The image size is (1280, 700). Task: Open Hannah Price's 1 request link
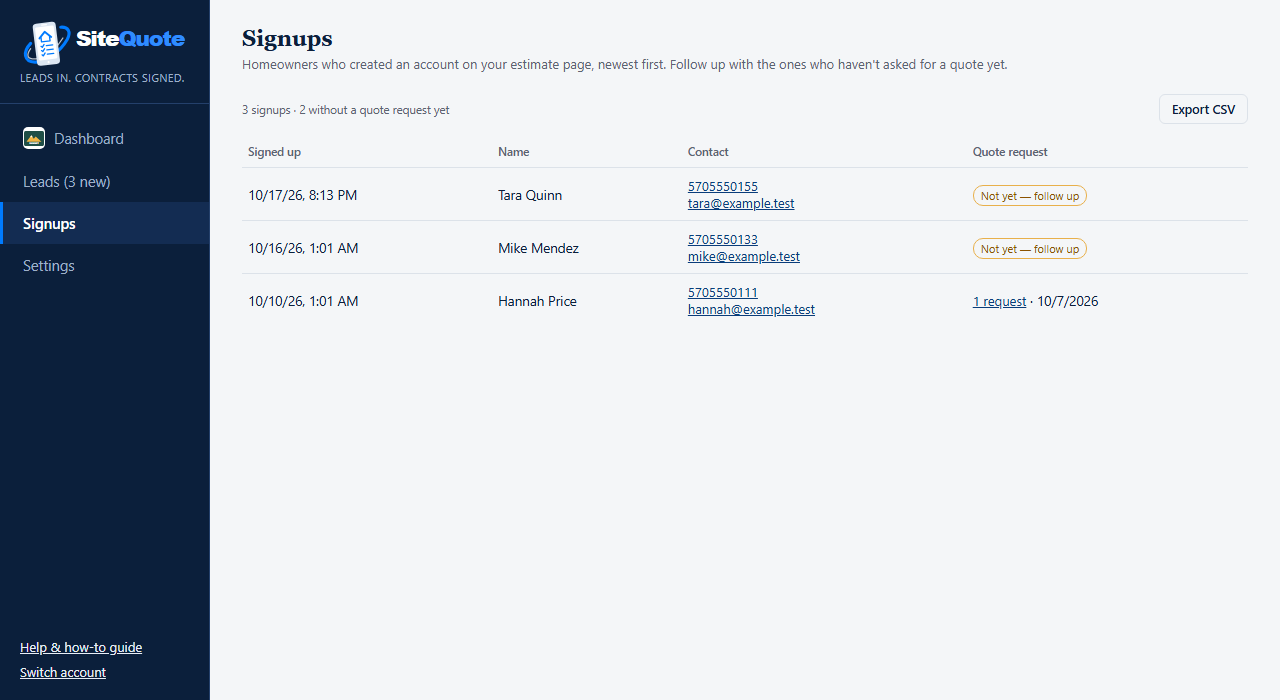tap(999, 301)
